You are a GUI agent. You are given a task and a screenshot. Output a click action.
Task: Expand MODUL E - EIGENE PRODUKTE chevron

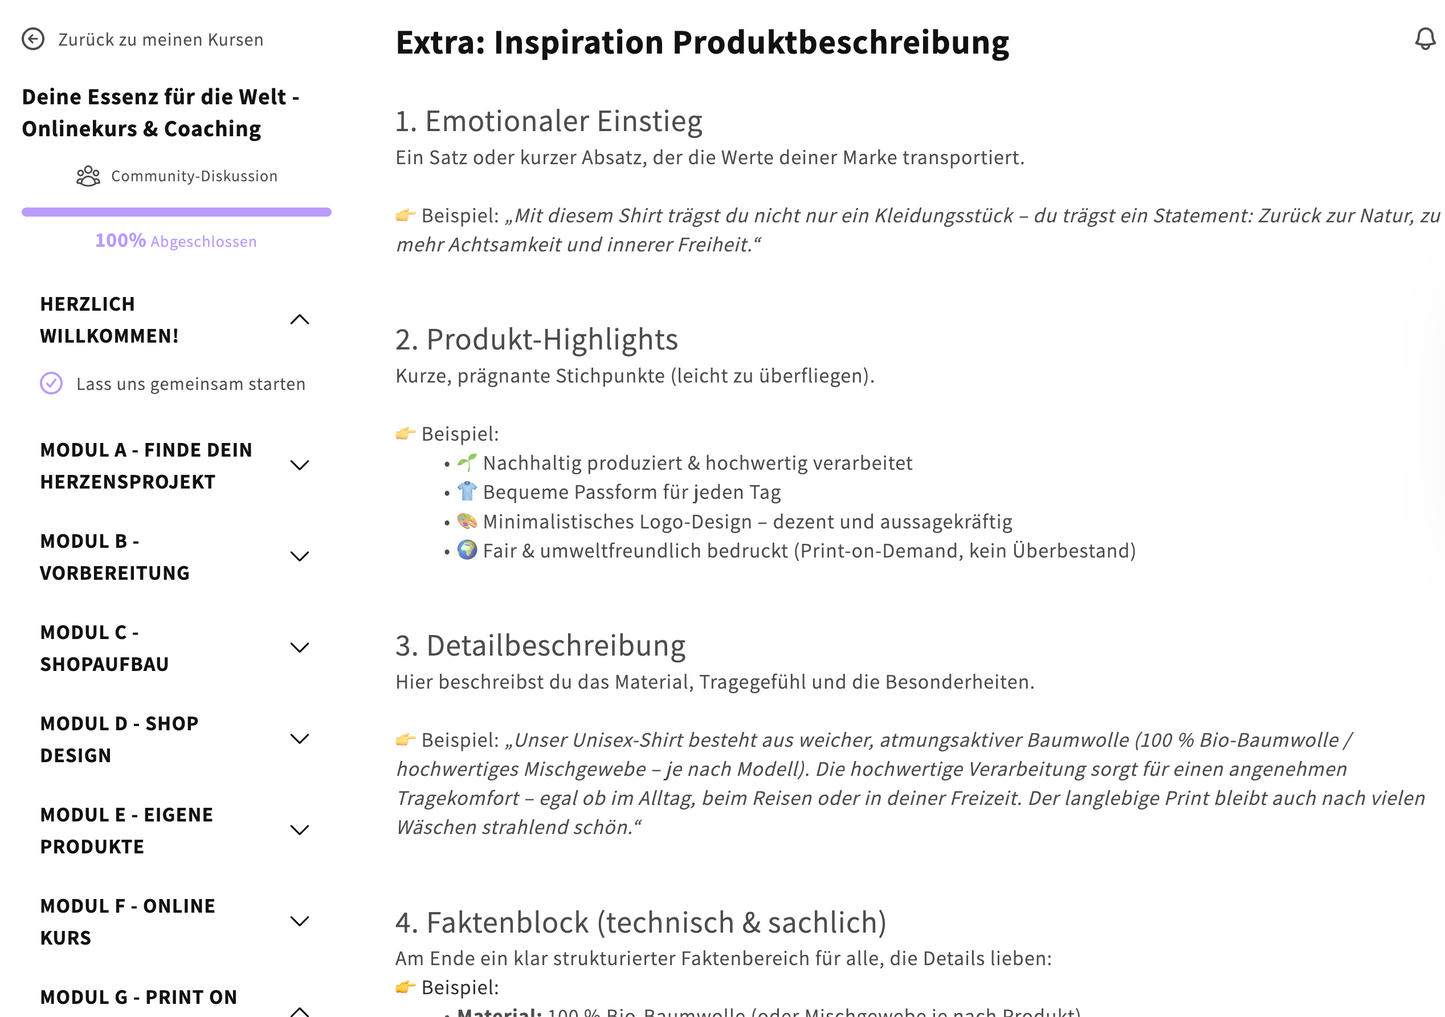click(x=299, y=830)
